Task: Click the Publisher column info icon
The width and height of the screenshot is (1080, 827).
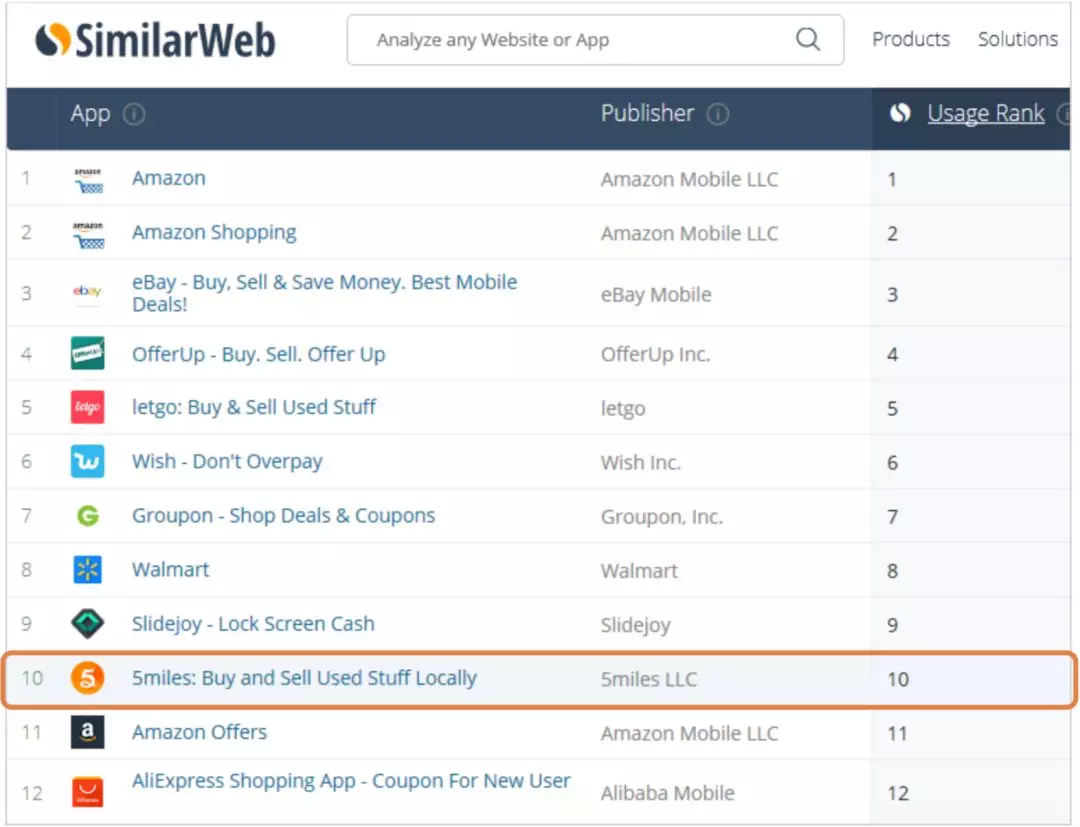Action: 718,114
